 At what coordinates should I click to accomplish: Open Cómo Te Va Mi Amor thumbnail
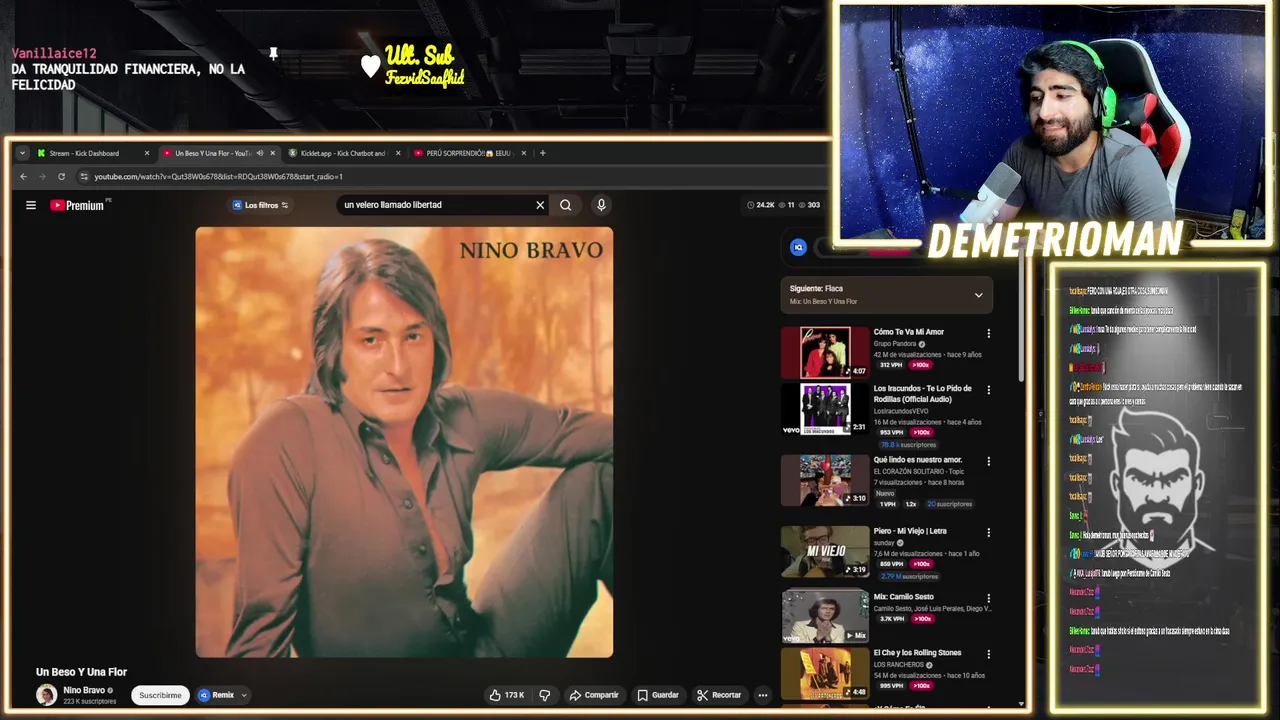tap(825, 352)
